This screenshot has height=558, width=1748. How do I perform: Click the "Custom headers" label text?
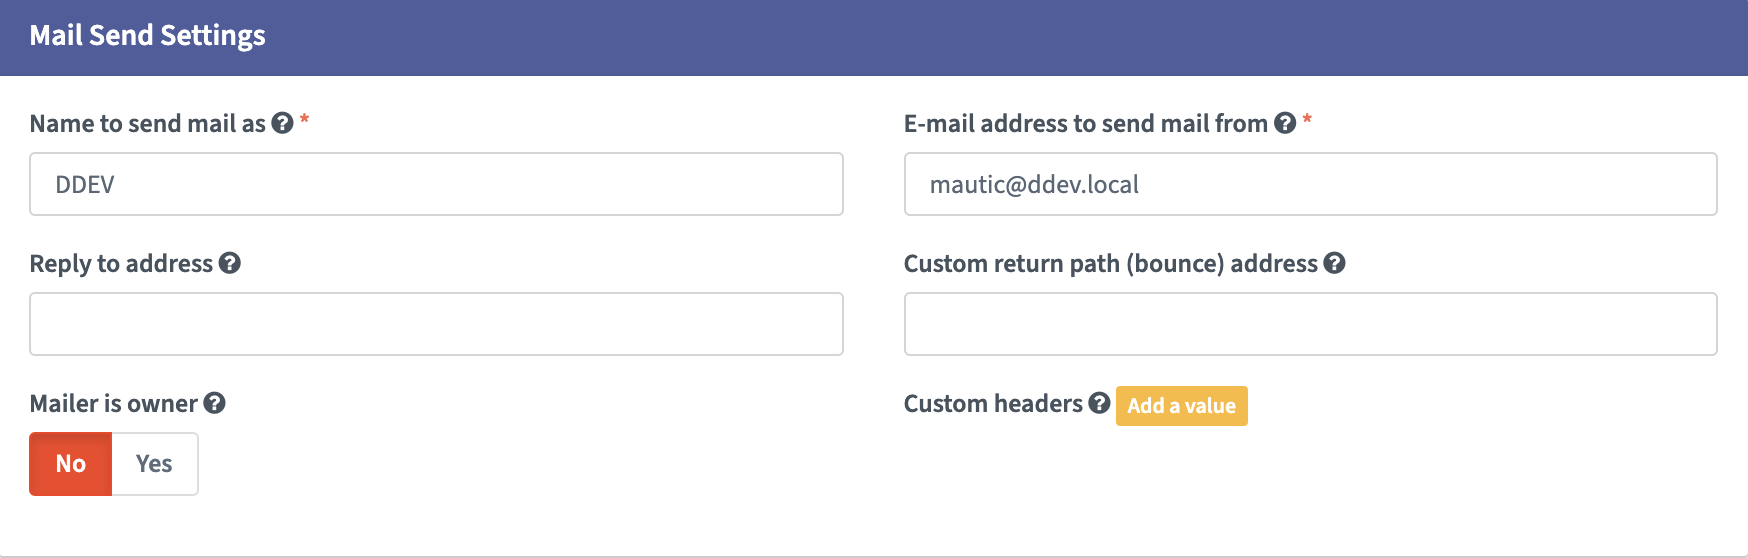click(993, 403)
